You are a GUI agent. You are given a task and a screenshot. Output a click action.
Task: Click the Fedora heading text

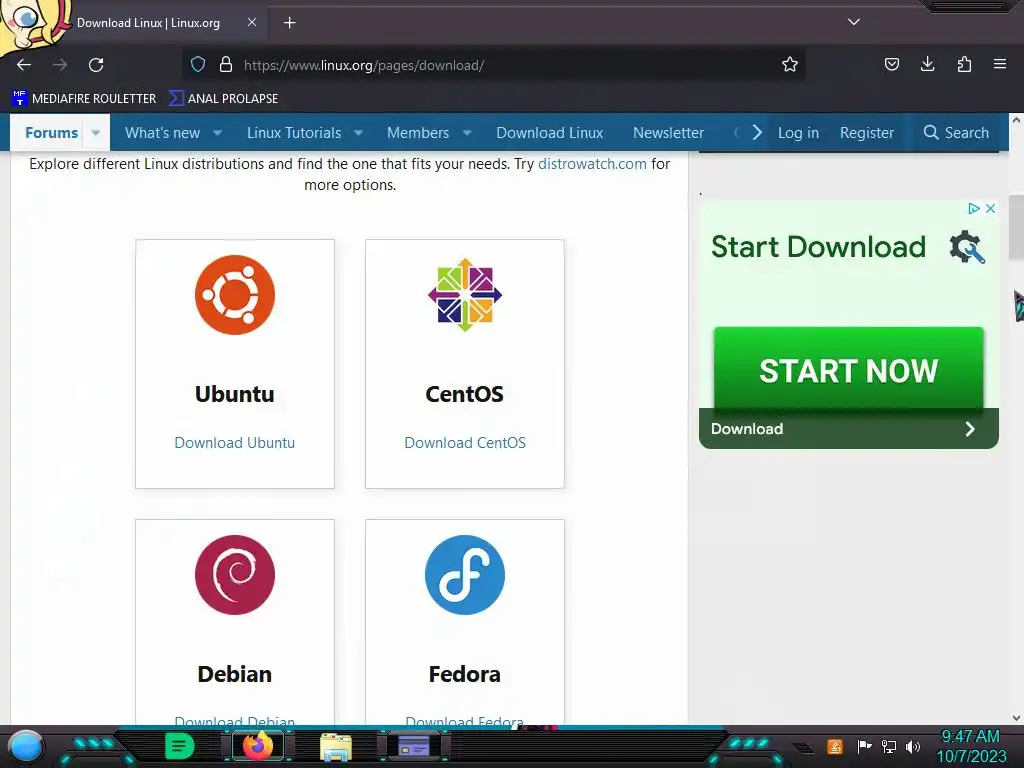(x=464, y=674)
